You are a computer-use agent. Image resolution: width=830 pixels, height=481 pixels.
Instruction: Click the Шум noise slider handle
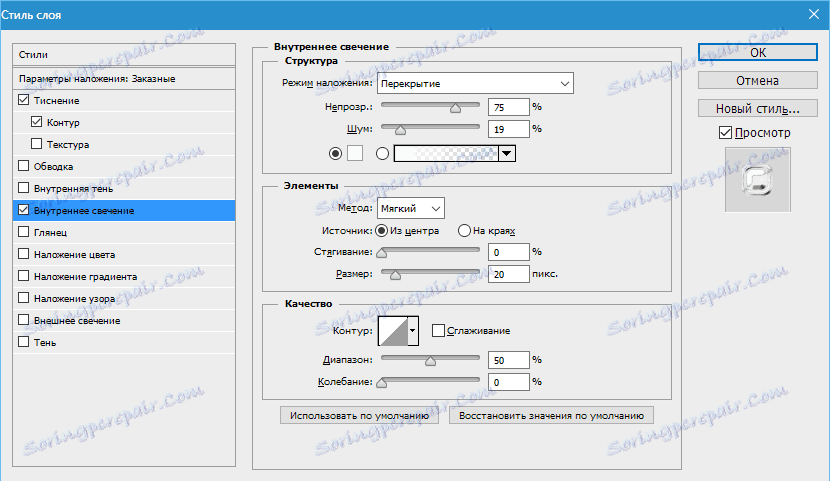[400, 130]
